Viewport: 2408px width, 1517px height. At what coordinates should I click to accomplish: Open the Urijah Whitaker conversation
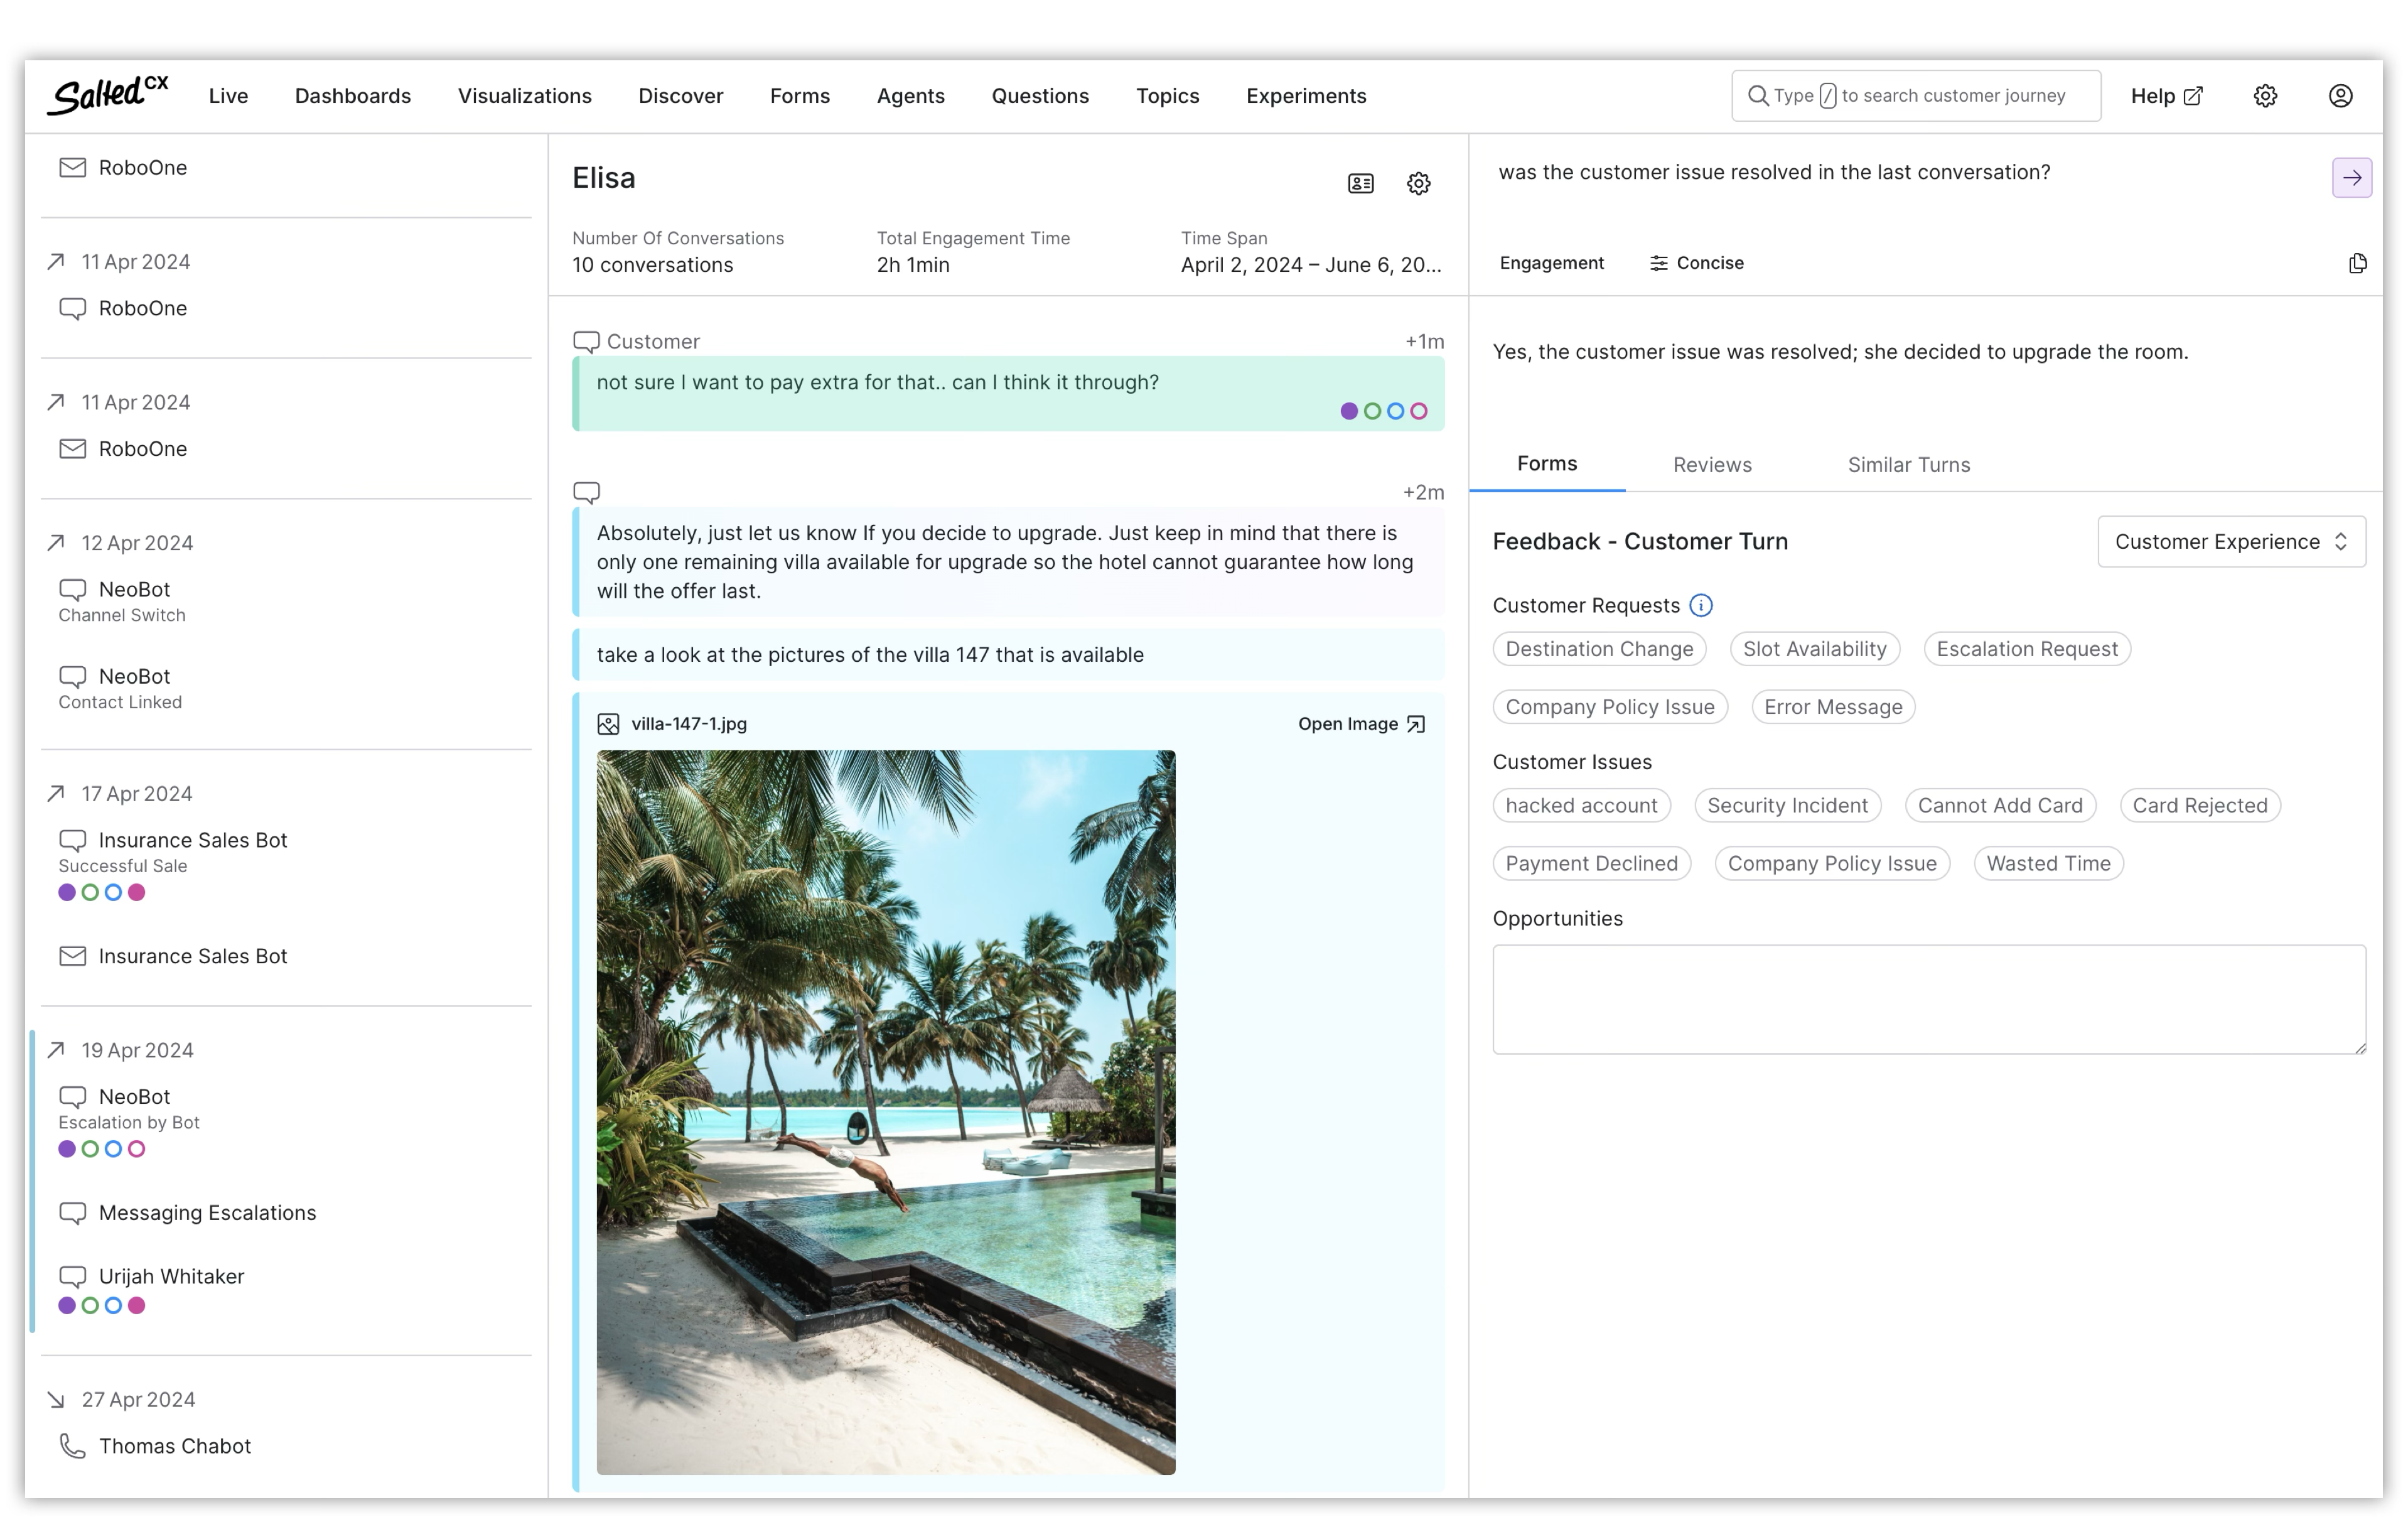tap(171, 1277)
